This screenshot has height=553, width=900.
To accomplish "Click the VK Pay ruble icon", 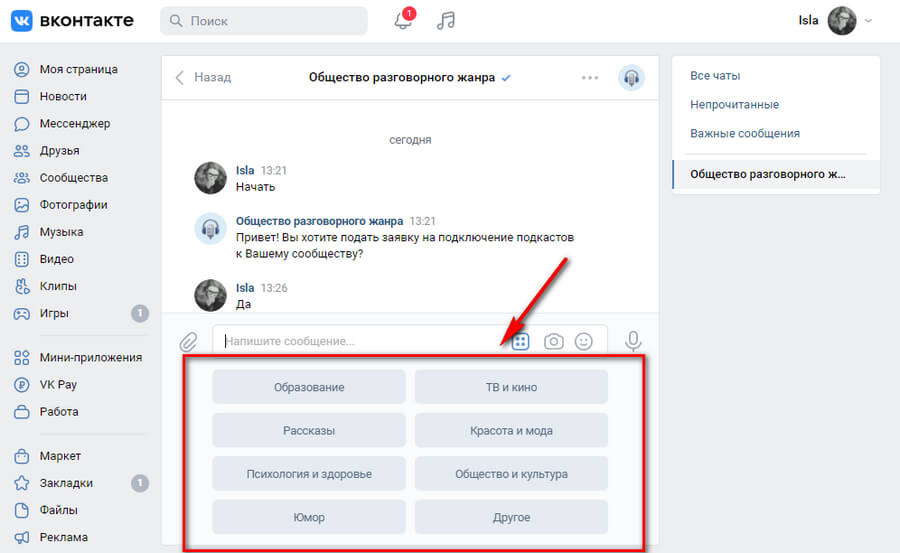I will (21, 385).
